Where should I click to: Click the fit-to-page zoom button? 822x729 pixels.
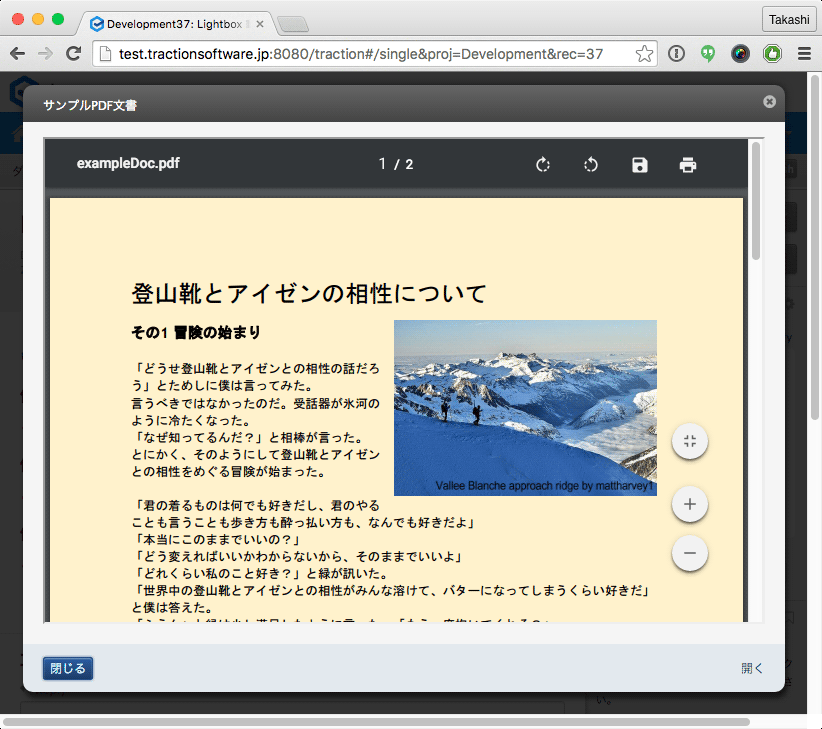[690, 441]
